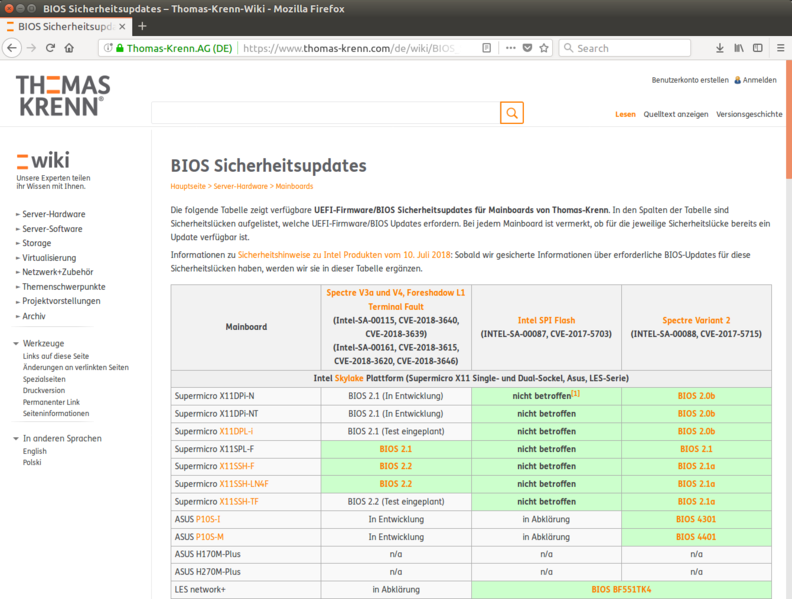Screen dimensions: 792x599
Task: Expand the Server-Software sidebar item
Action: [52, 229]
